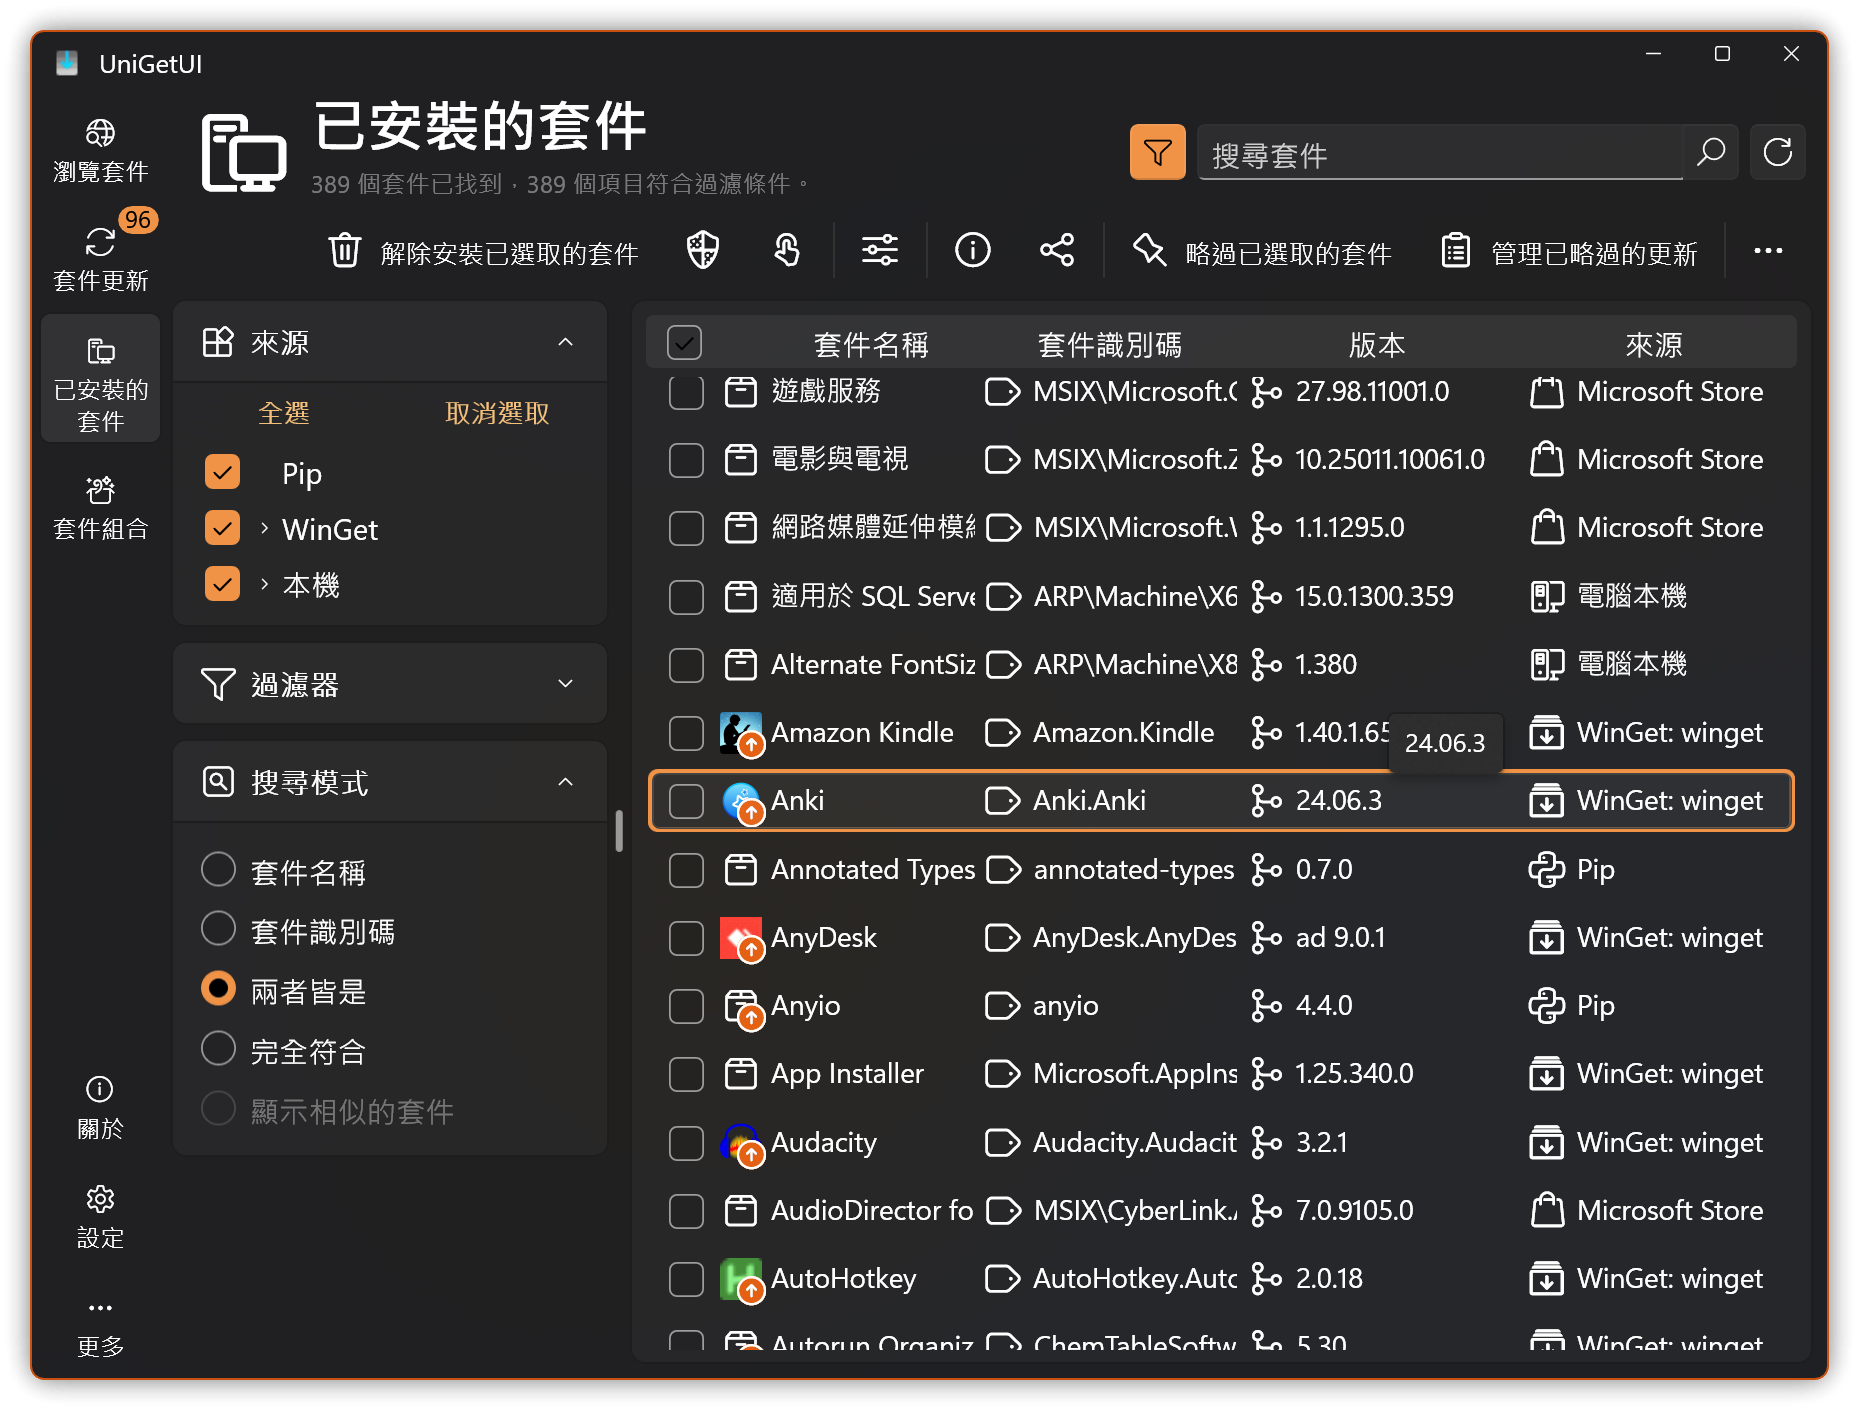
Task: Click the Pip source icon for Annotated Types
Action: [x=1546, y=869]
